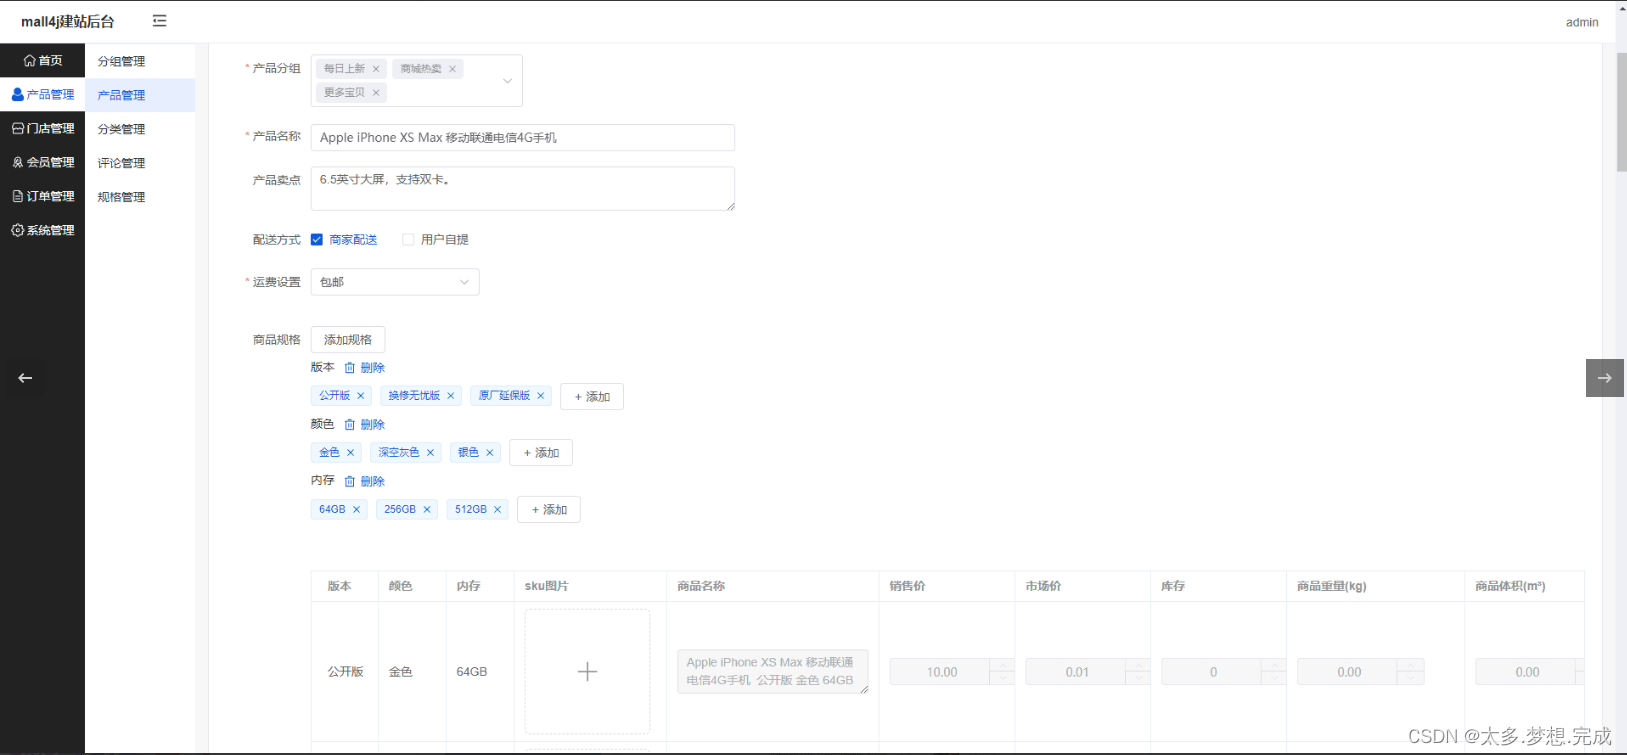Edit the sku 商品名称 textarea
This screenshot has width=1627, height=755.
773,672
